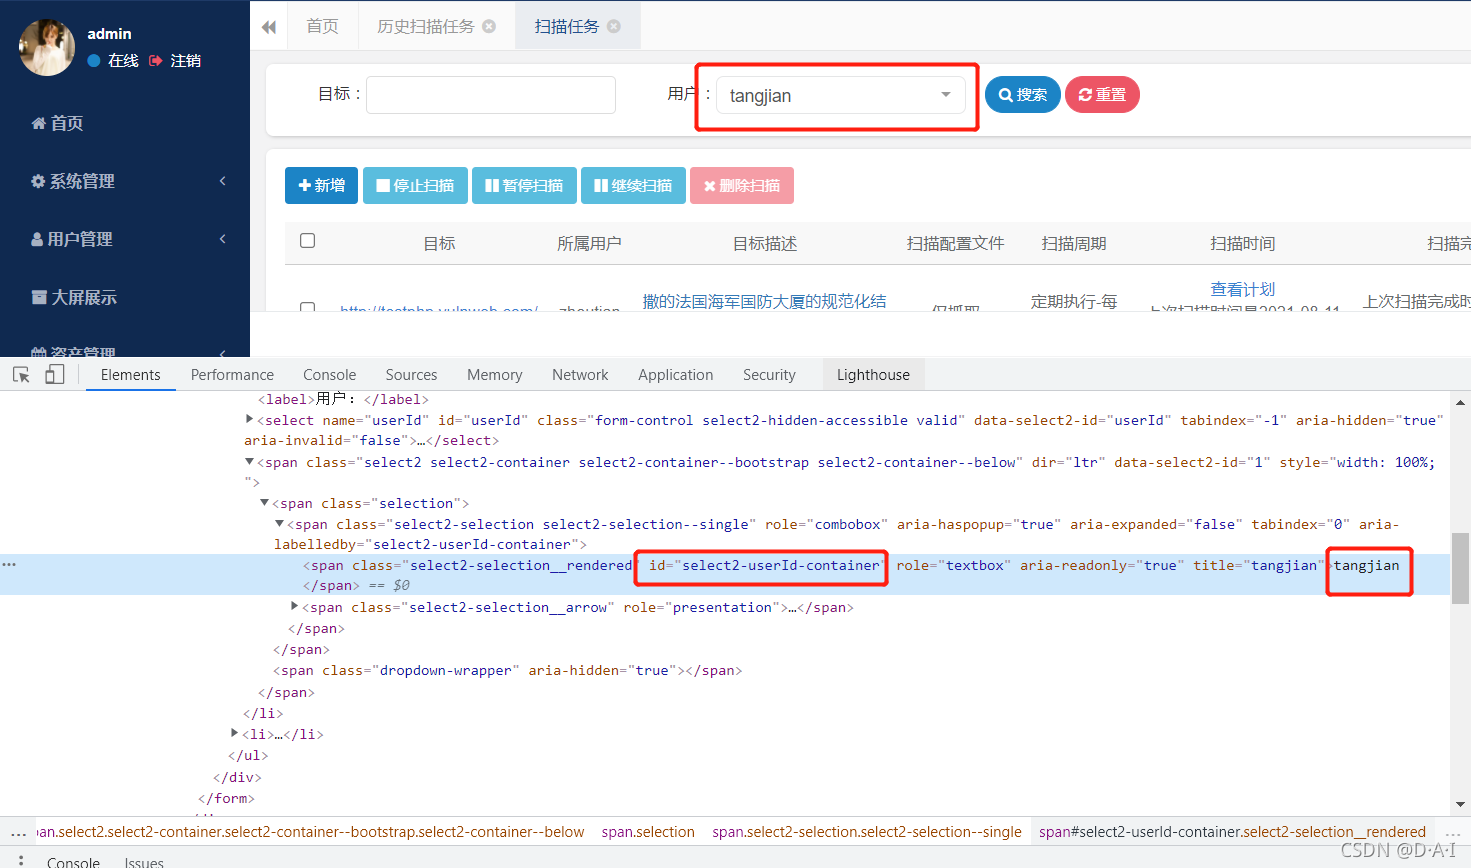The width and height of the screenshot is (1471, 868).
Task: Click the DevTools vertical scrollbar thumb
Action: point(1461,568)
